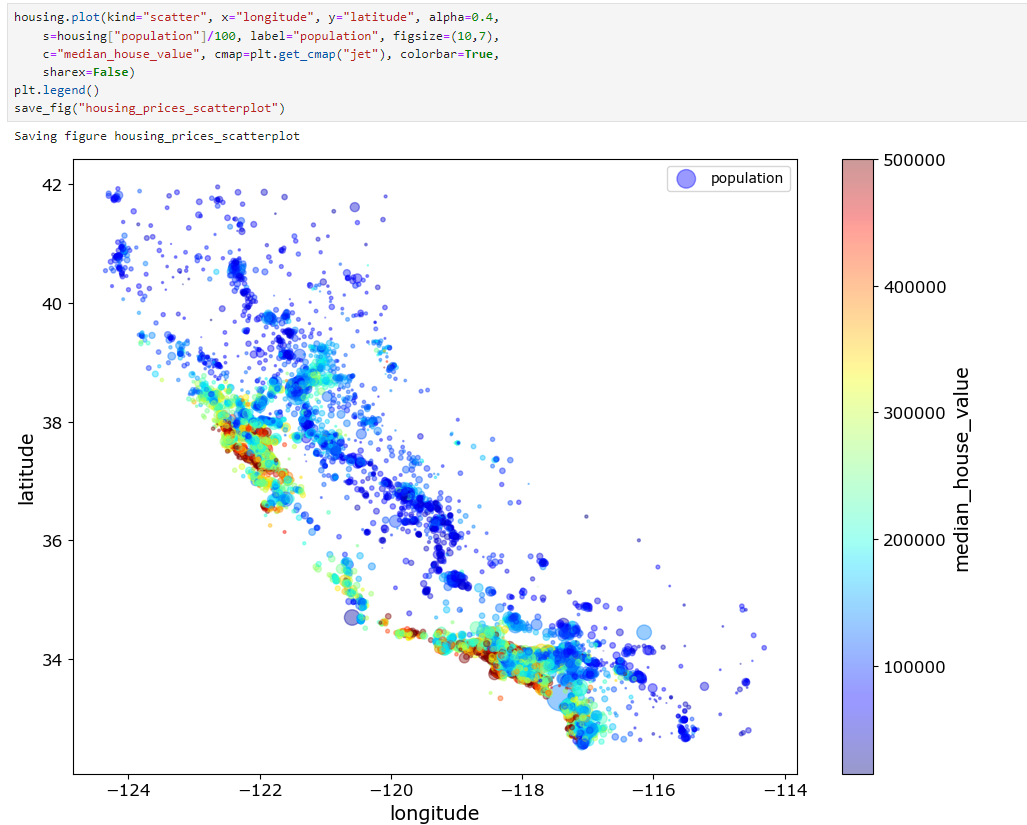
Task: Click the 'longitude' axis label
Action: pyautogui.click(x=435, y=813)
